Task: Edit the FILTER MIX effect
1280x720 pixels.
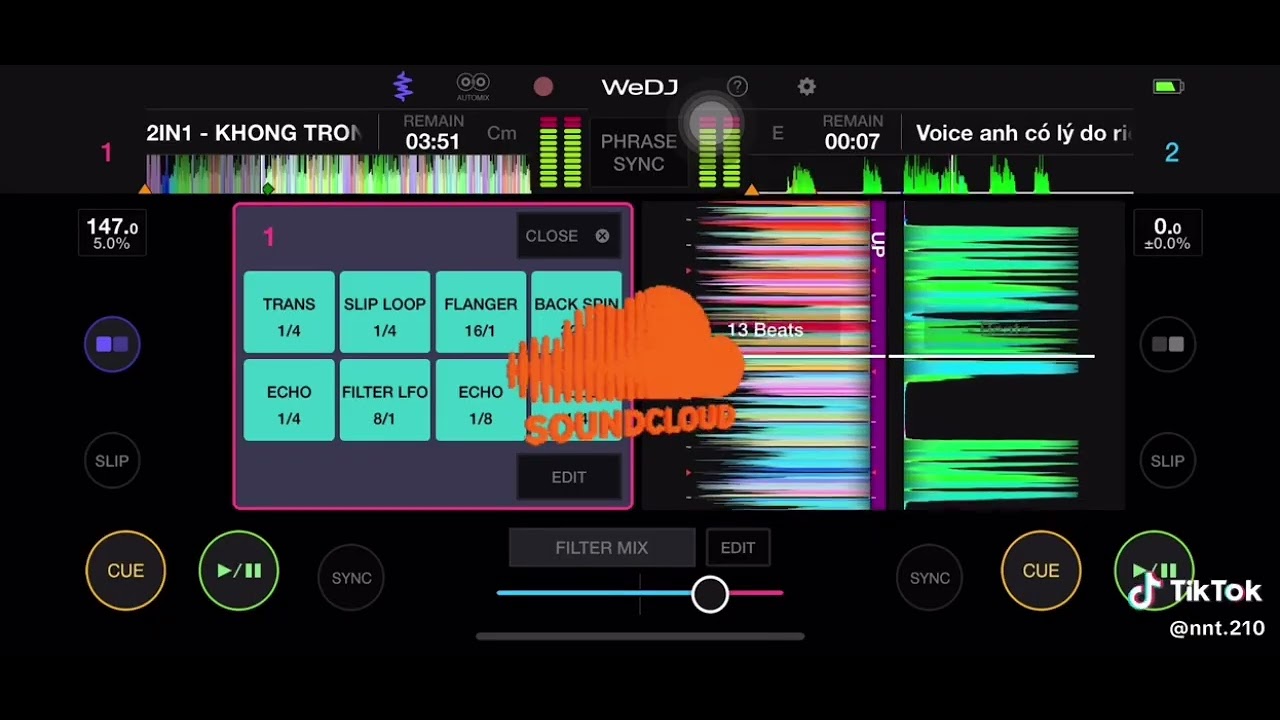Action: (738, 548)
